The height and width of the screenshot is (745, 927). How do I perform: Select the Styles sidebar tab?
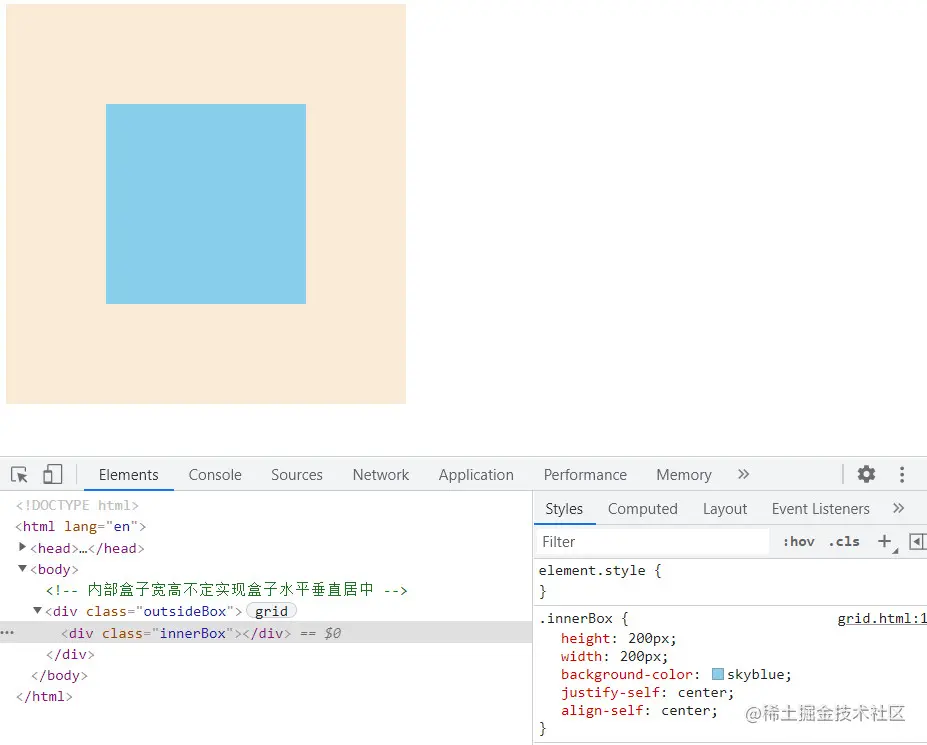[564, 508]
